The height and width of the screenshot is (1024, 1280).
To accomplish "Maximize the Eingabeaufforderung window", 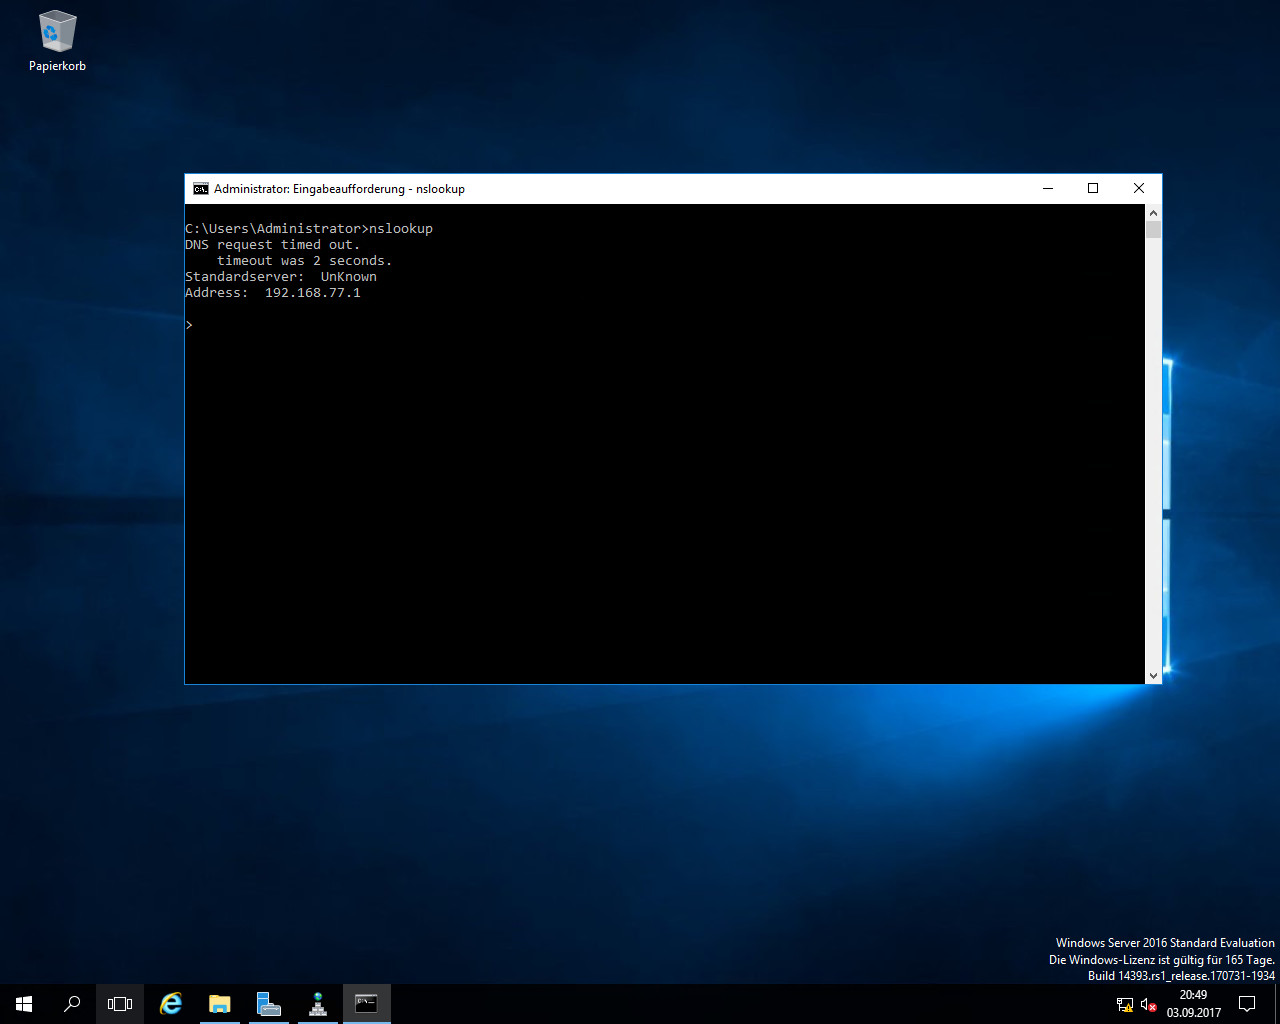I will tap(1093, 189).
